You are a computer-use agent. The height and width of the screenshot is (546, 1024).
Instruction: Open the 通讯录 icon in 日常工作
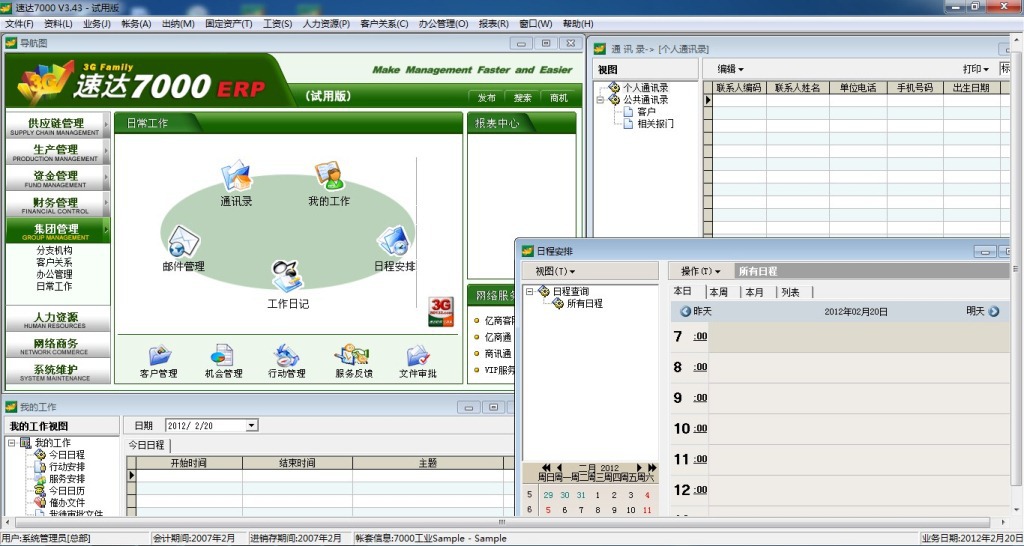(236, 176)
